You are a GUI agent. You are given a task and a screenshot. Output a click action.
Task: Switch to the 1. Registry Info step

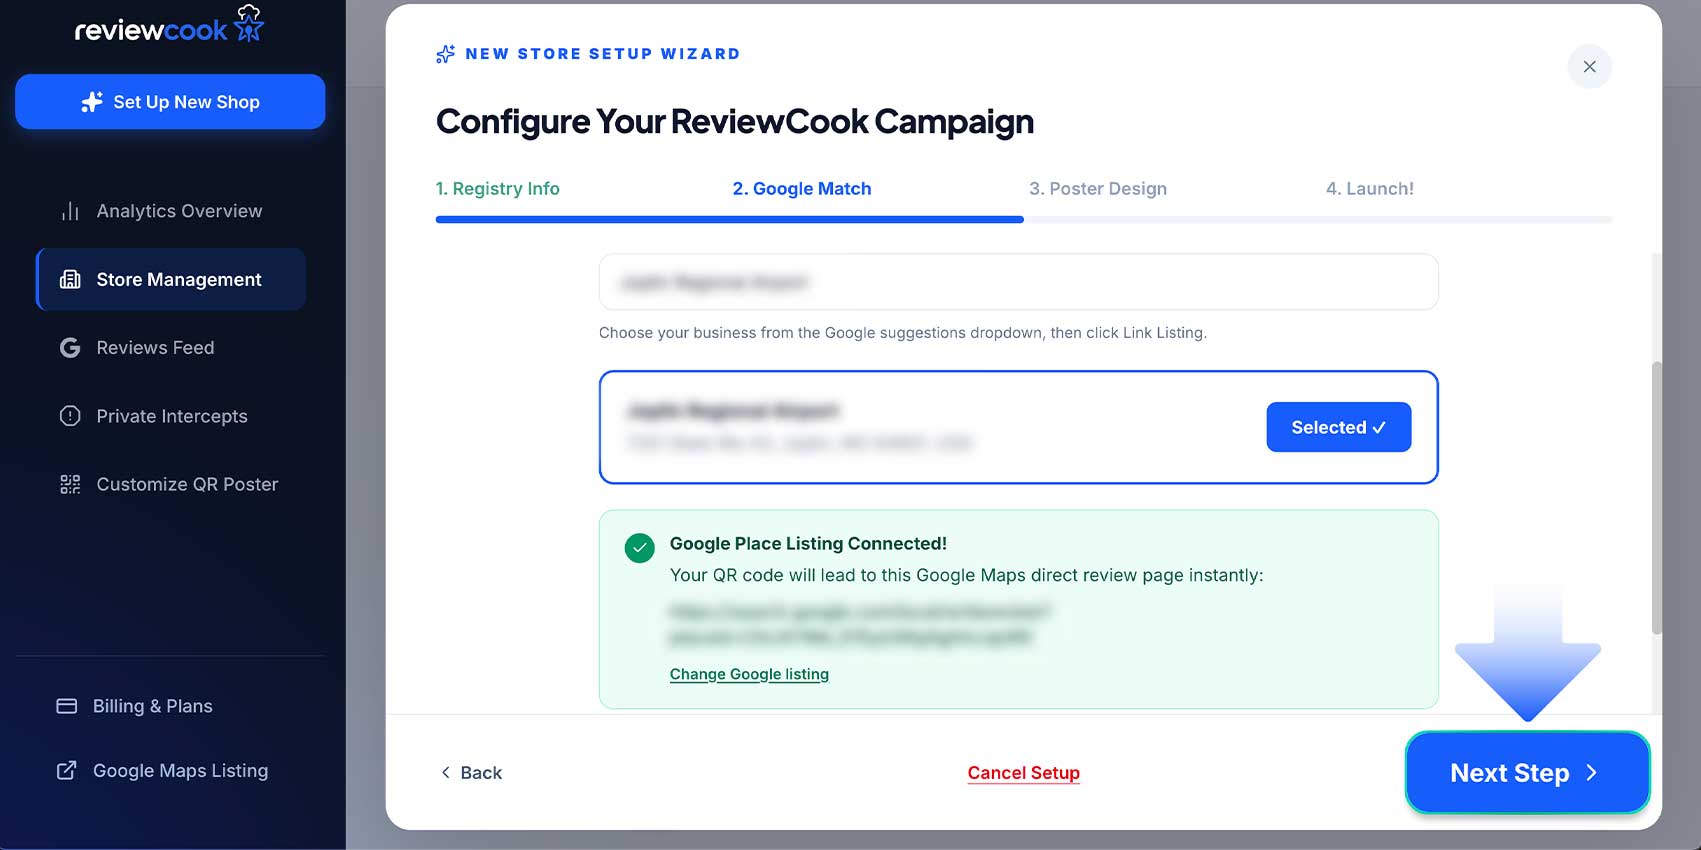tap(497, 188)
